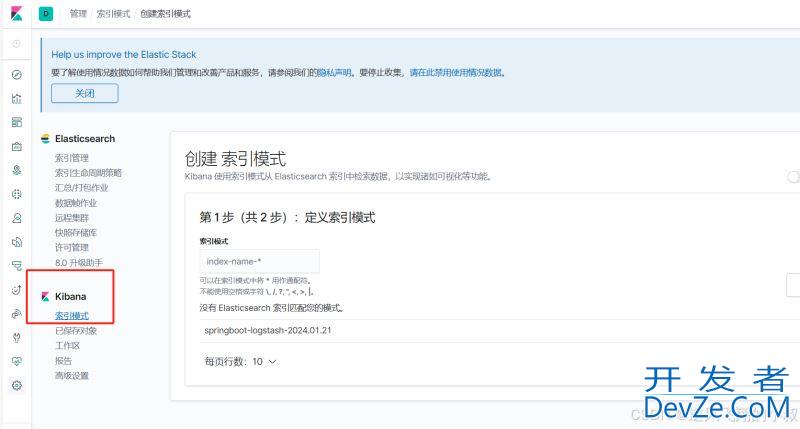Open 数据帧作业 under Elasticsearch

[76, 203]
